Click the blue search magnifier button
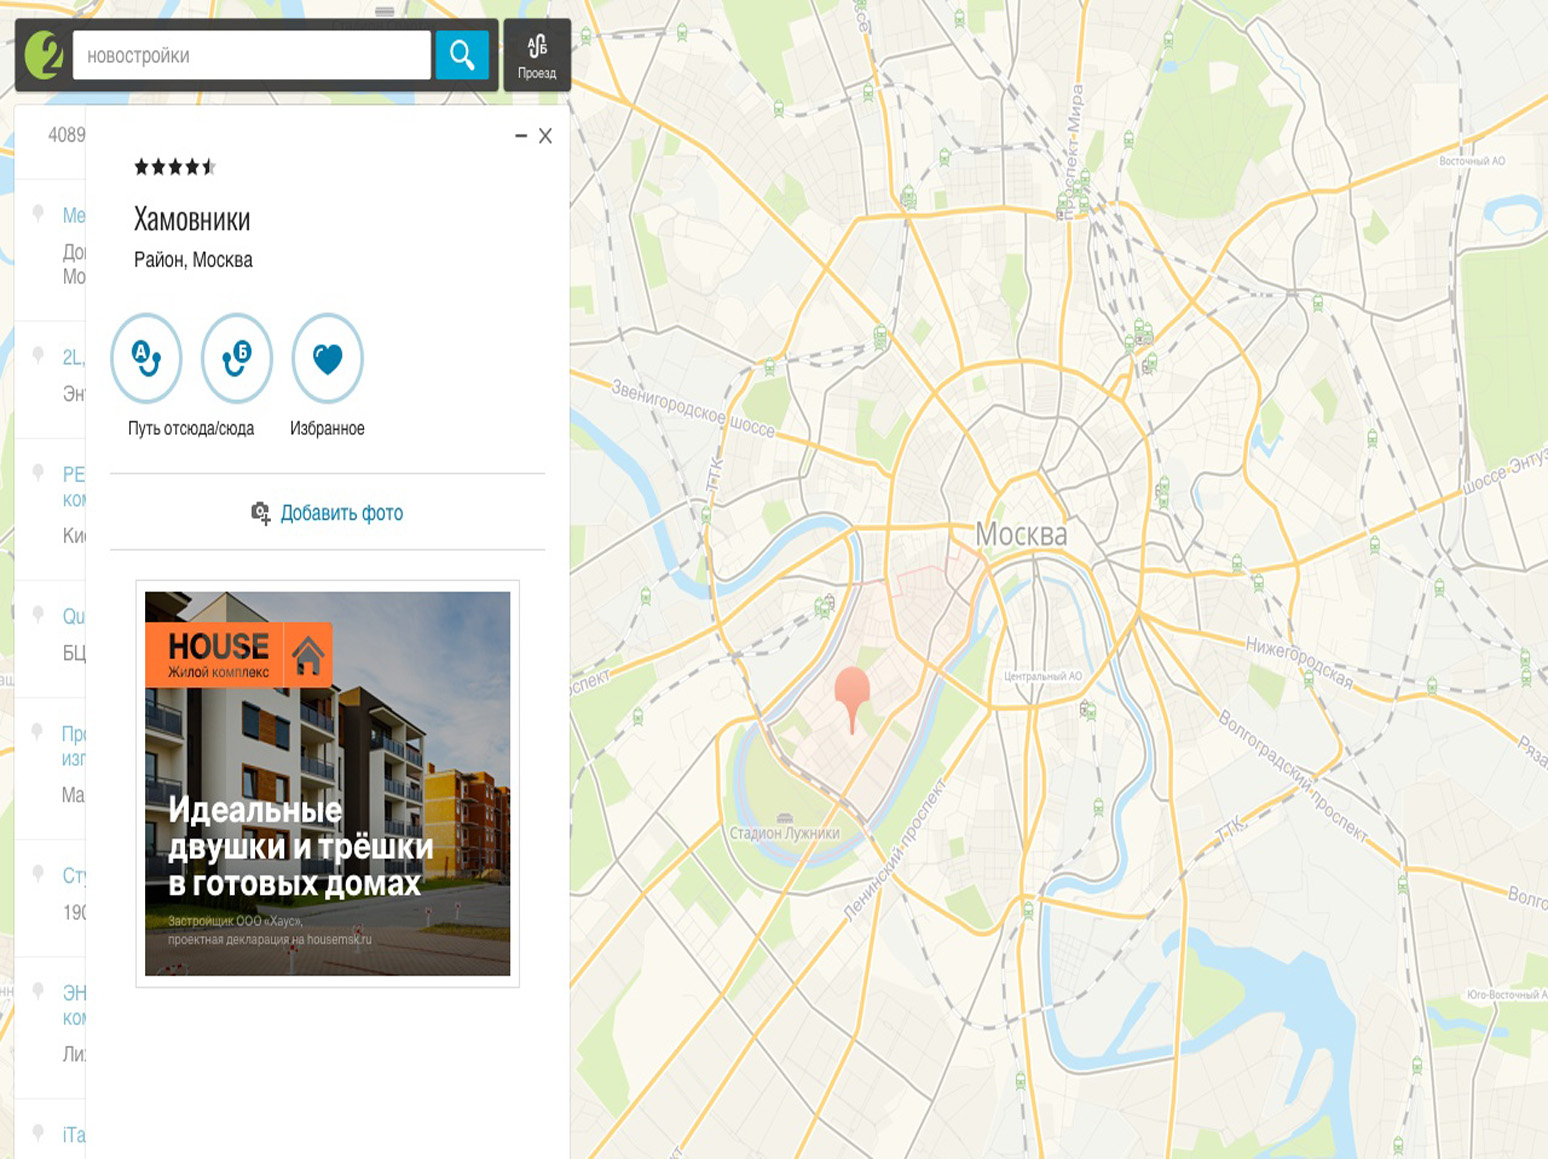 point(462,55)
